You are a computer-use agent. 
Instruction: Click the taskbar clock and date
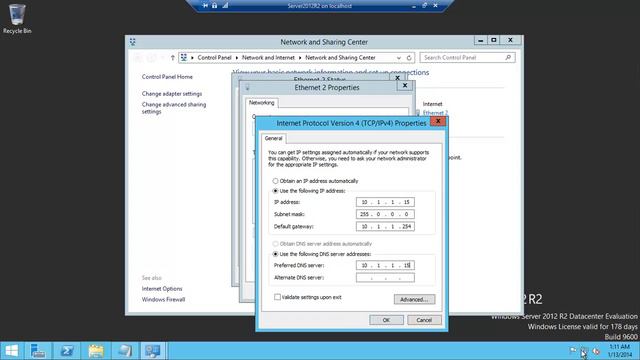(x=620, y=351)
